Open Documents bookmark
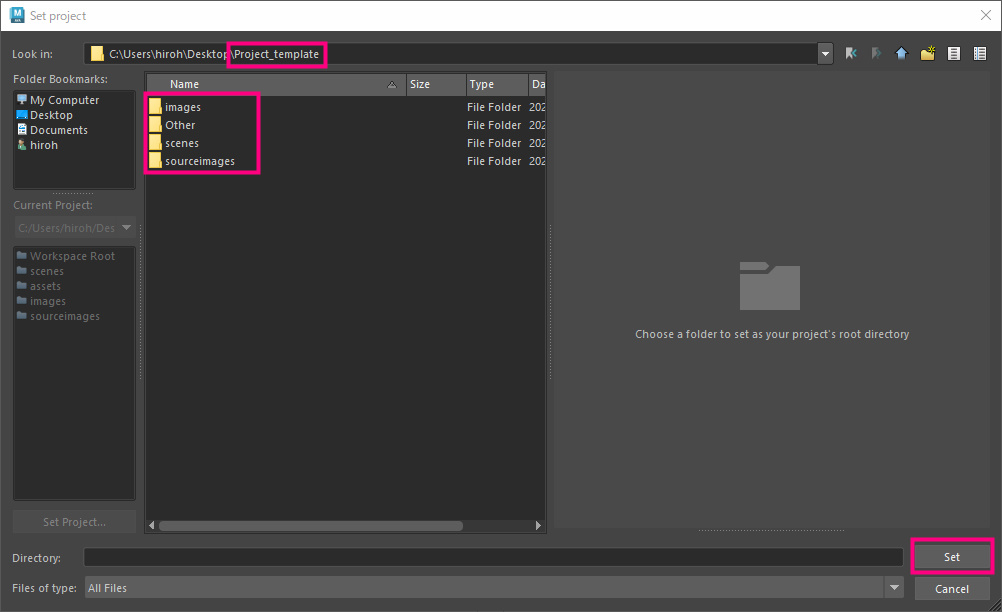The image size is (1002, 612). click(x=52, y=130)
